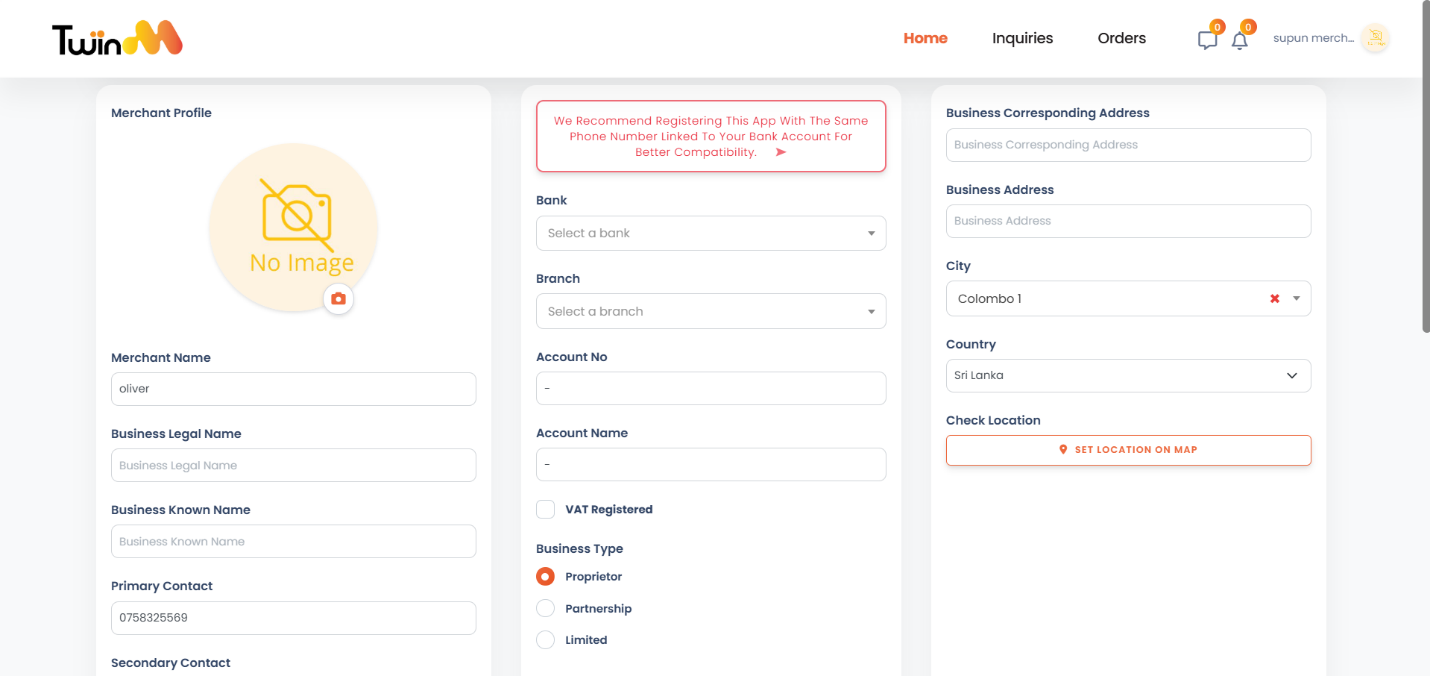Clear the Colombo 1 city selection

[x=1274, y=298]
